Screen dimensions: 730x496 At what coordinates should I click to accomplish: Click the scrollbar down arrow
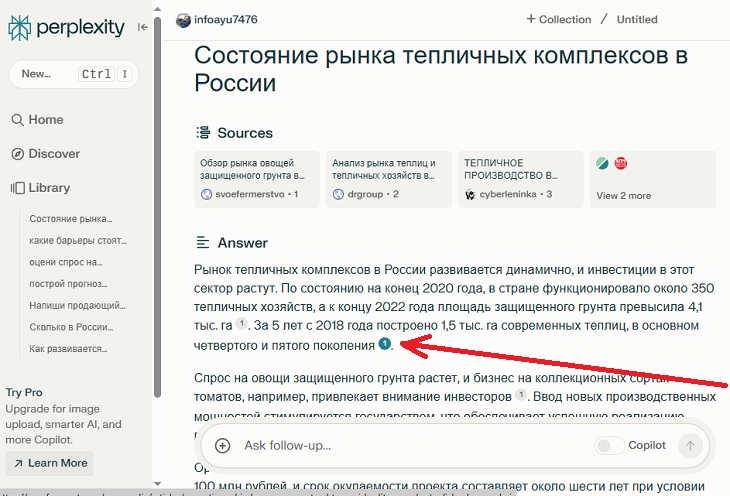[x=157, y=484]
